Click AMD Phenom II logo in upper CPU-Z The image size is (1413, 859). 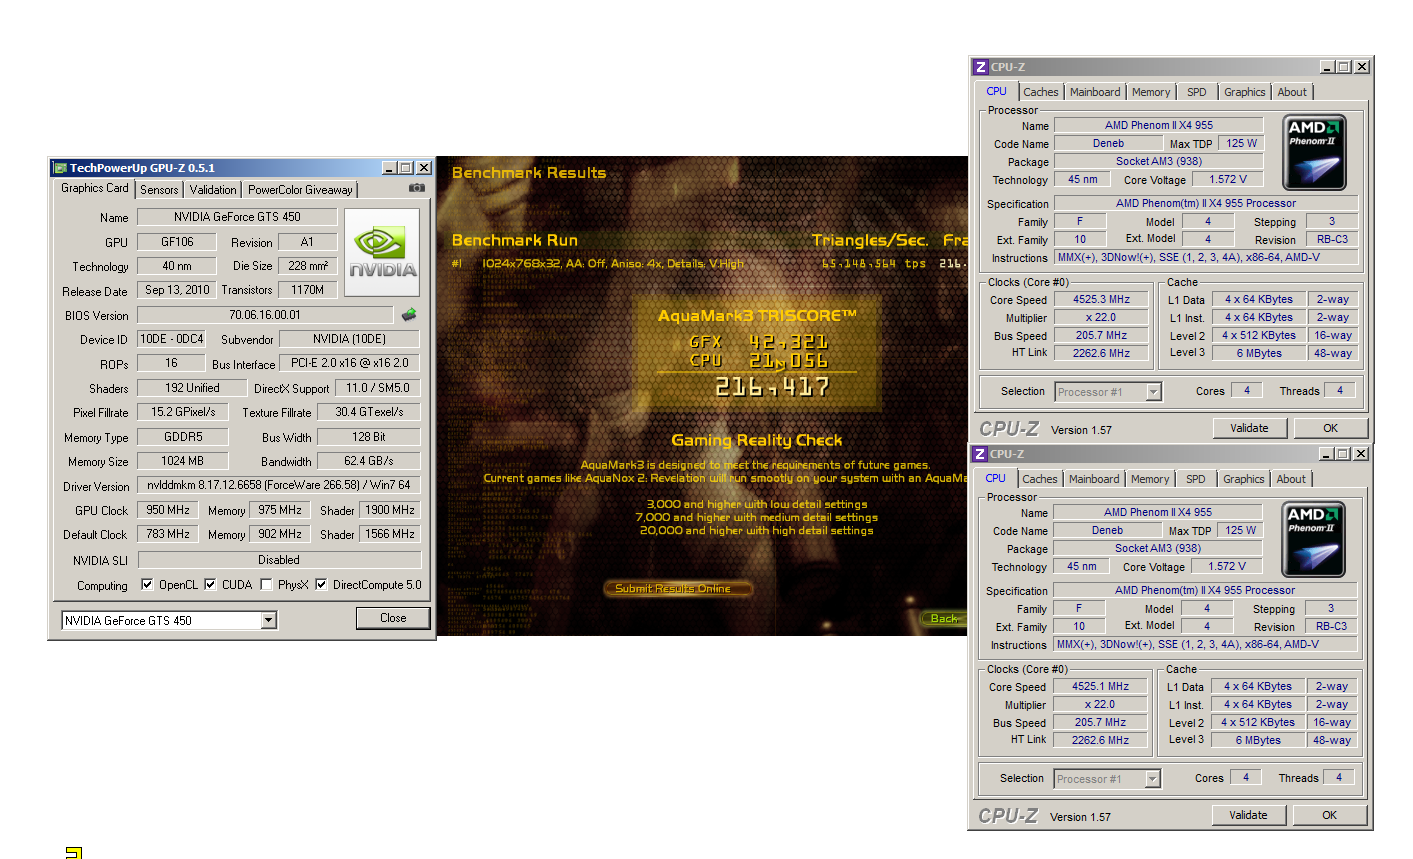tap(1315, 153)
